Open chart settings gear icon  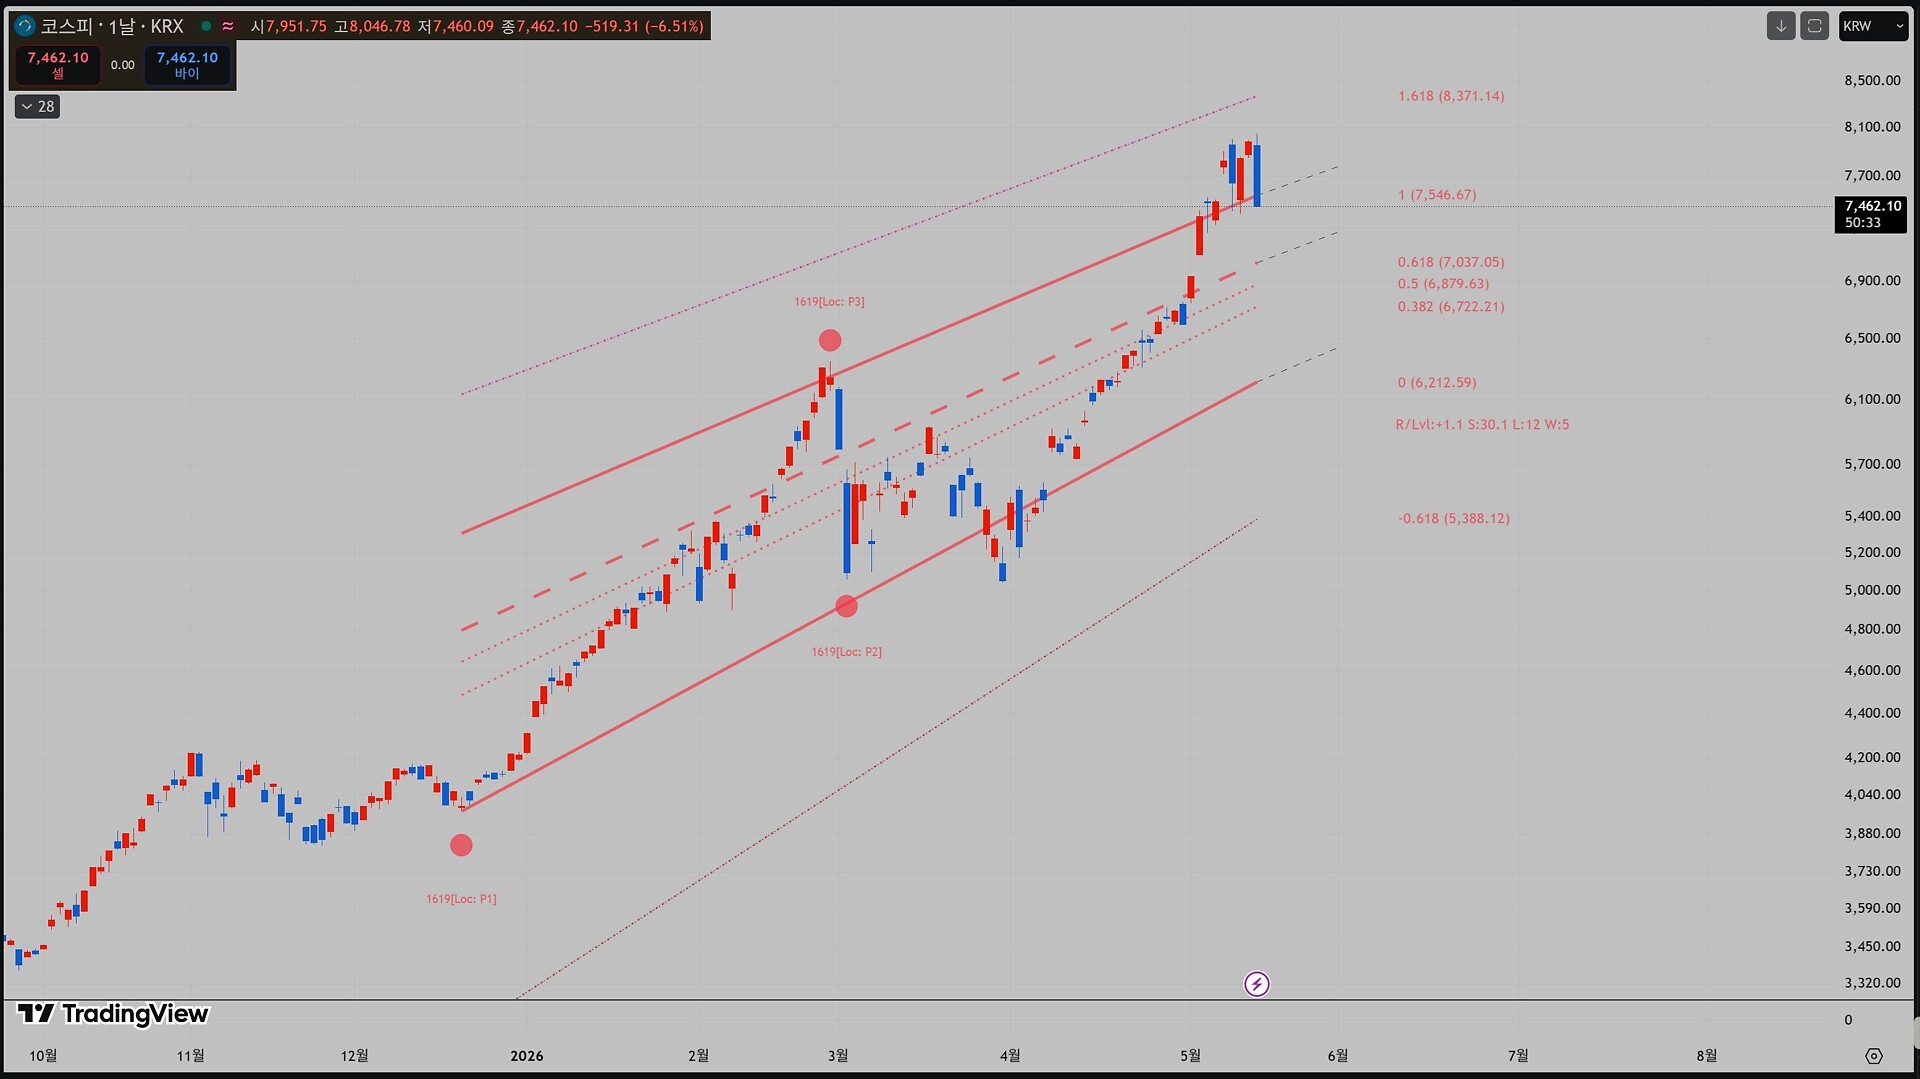(1874, 1056)
